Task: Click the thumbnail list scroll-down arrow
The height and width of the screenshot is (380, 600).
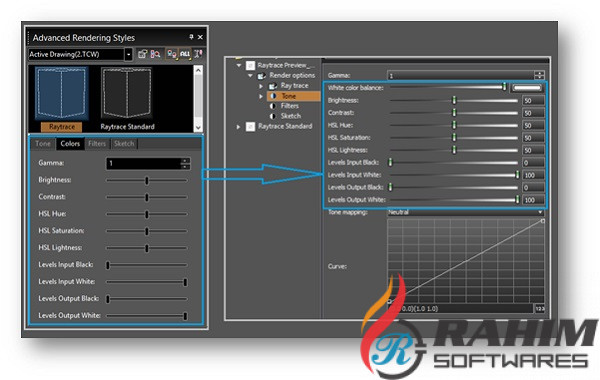Action: coord(198,127)
